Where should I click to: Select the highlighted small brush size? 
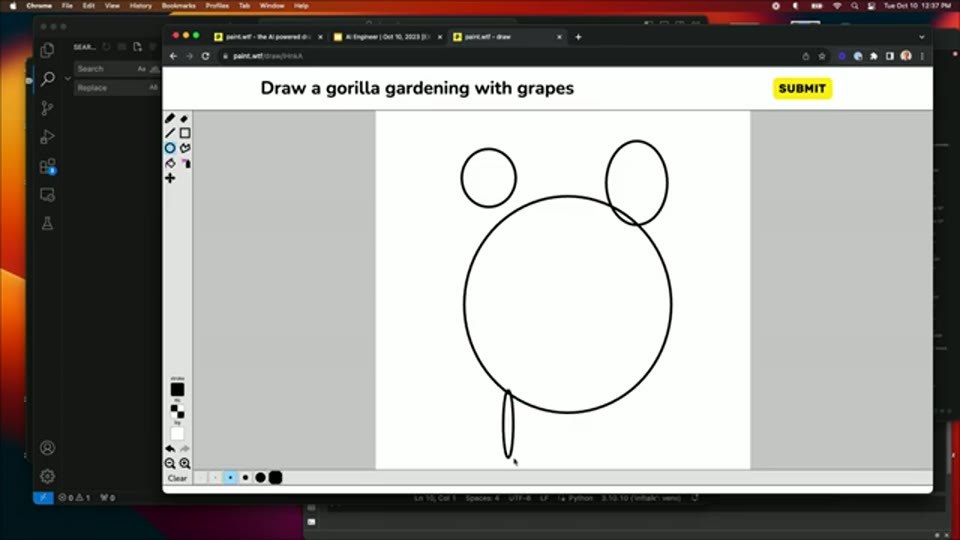click(x=230, y=478)
